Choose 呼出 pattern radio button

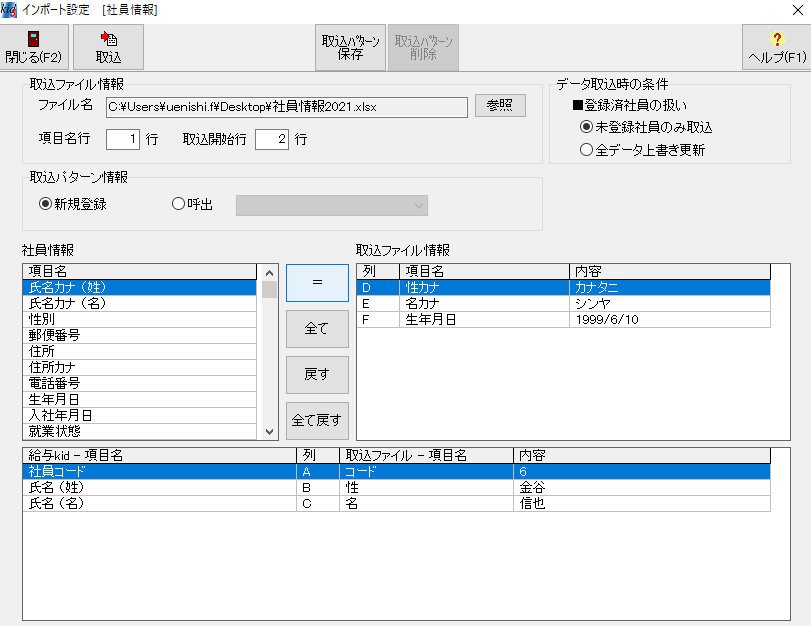click(x=179, y=204)
